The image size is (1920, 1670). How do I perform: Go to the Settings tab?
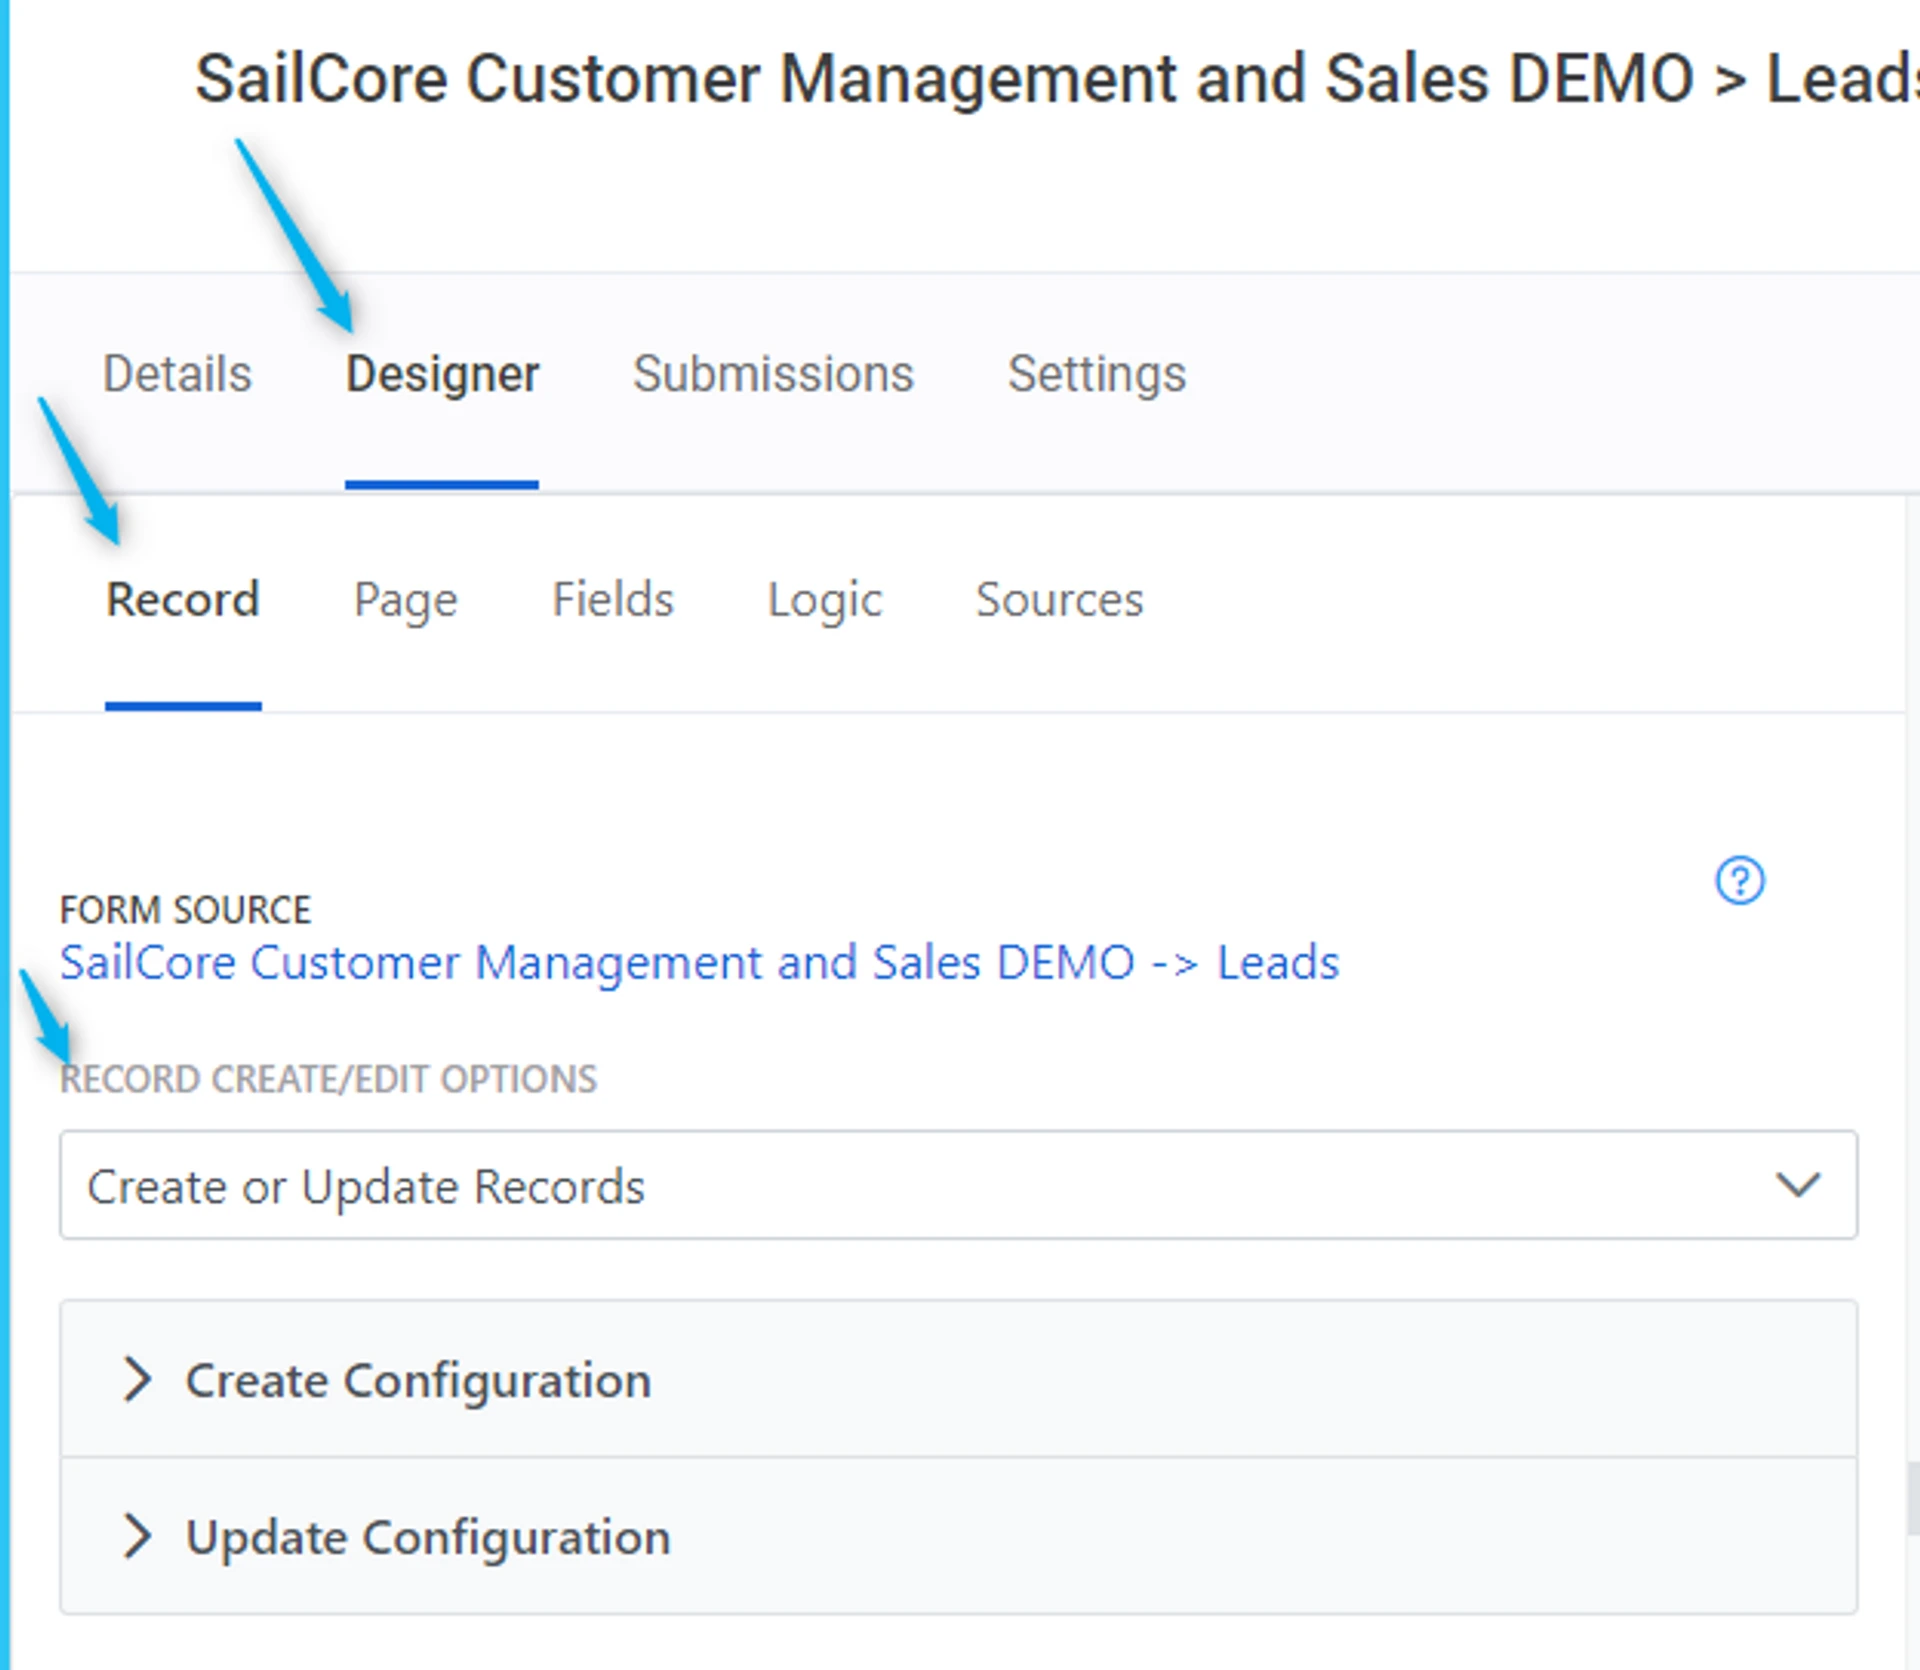[1096, 374]
